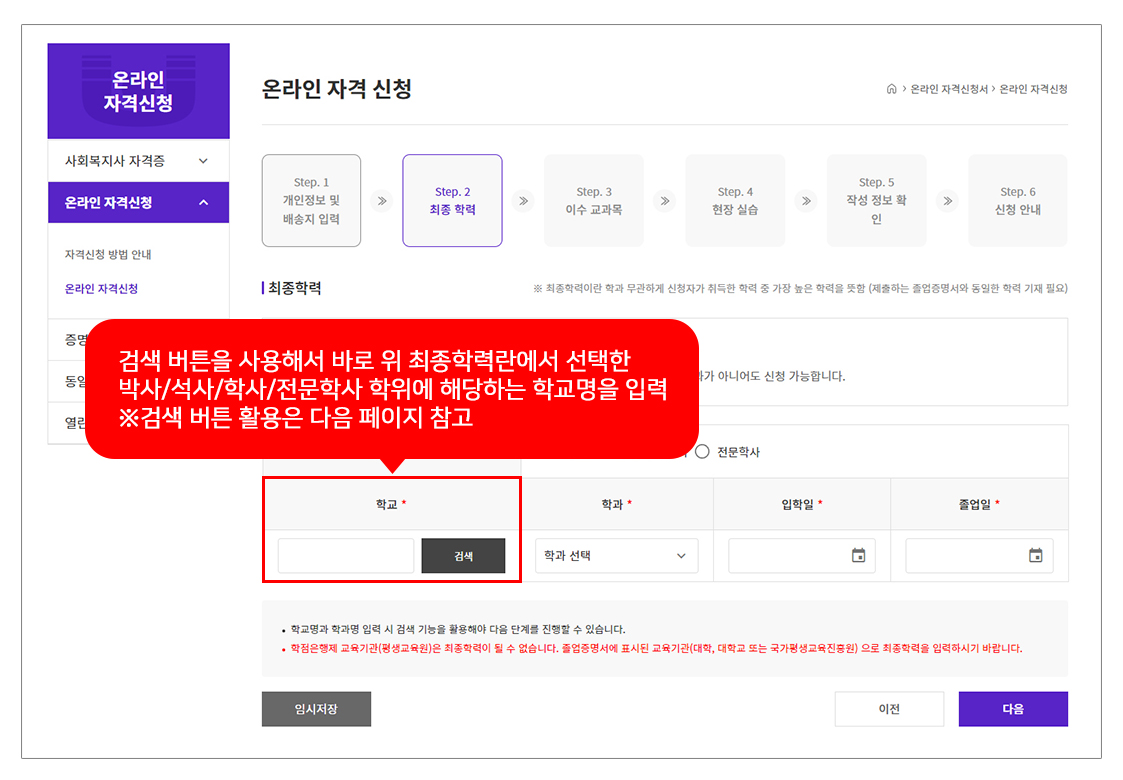This screenshot has height=780, width=1123.
Task: Click the arrow icon before Step 6
Action: (947, 201)
